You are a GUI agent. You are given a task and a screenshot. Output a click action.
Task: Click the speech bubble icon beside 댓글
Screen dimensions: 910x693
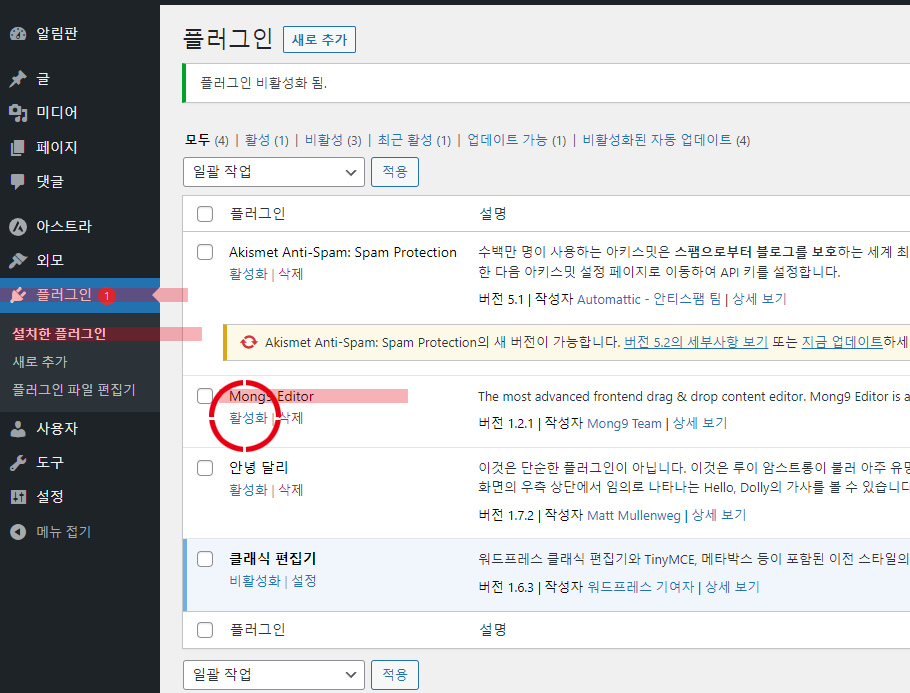17,182
